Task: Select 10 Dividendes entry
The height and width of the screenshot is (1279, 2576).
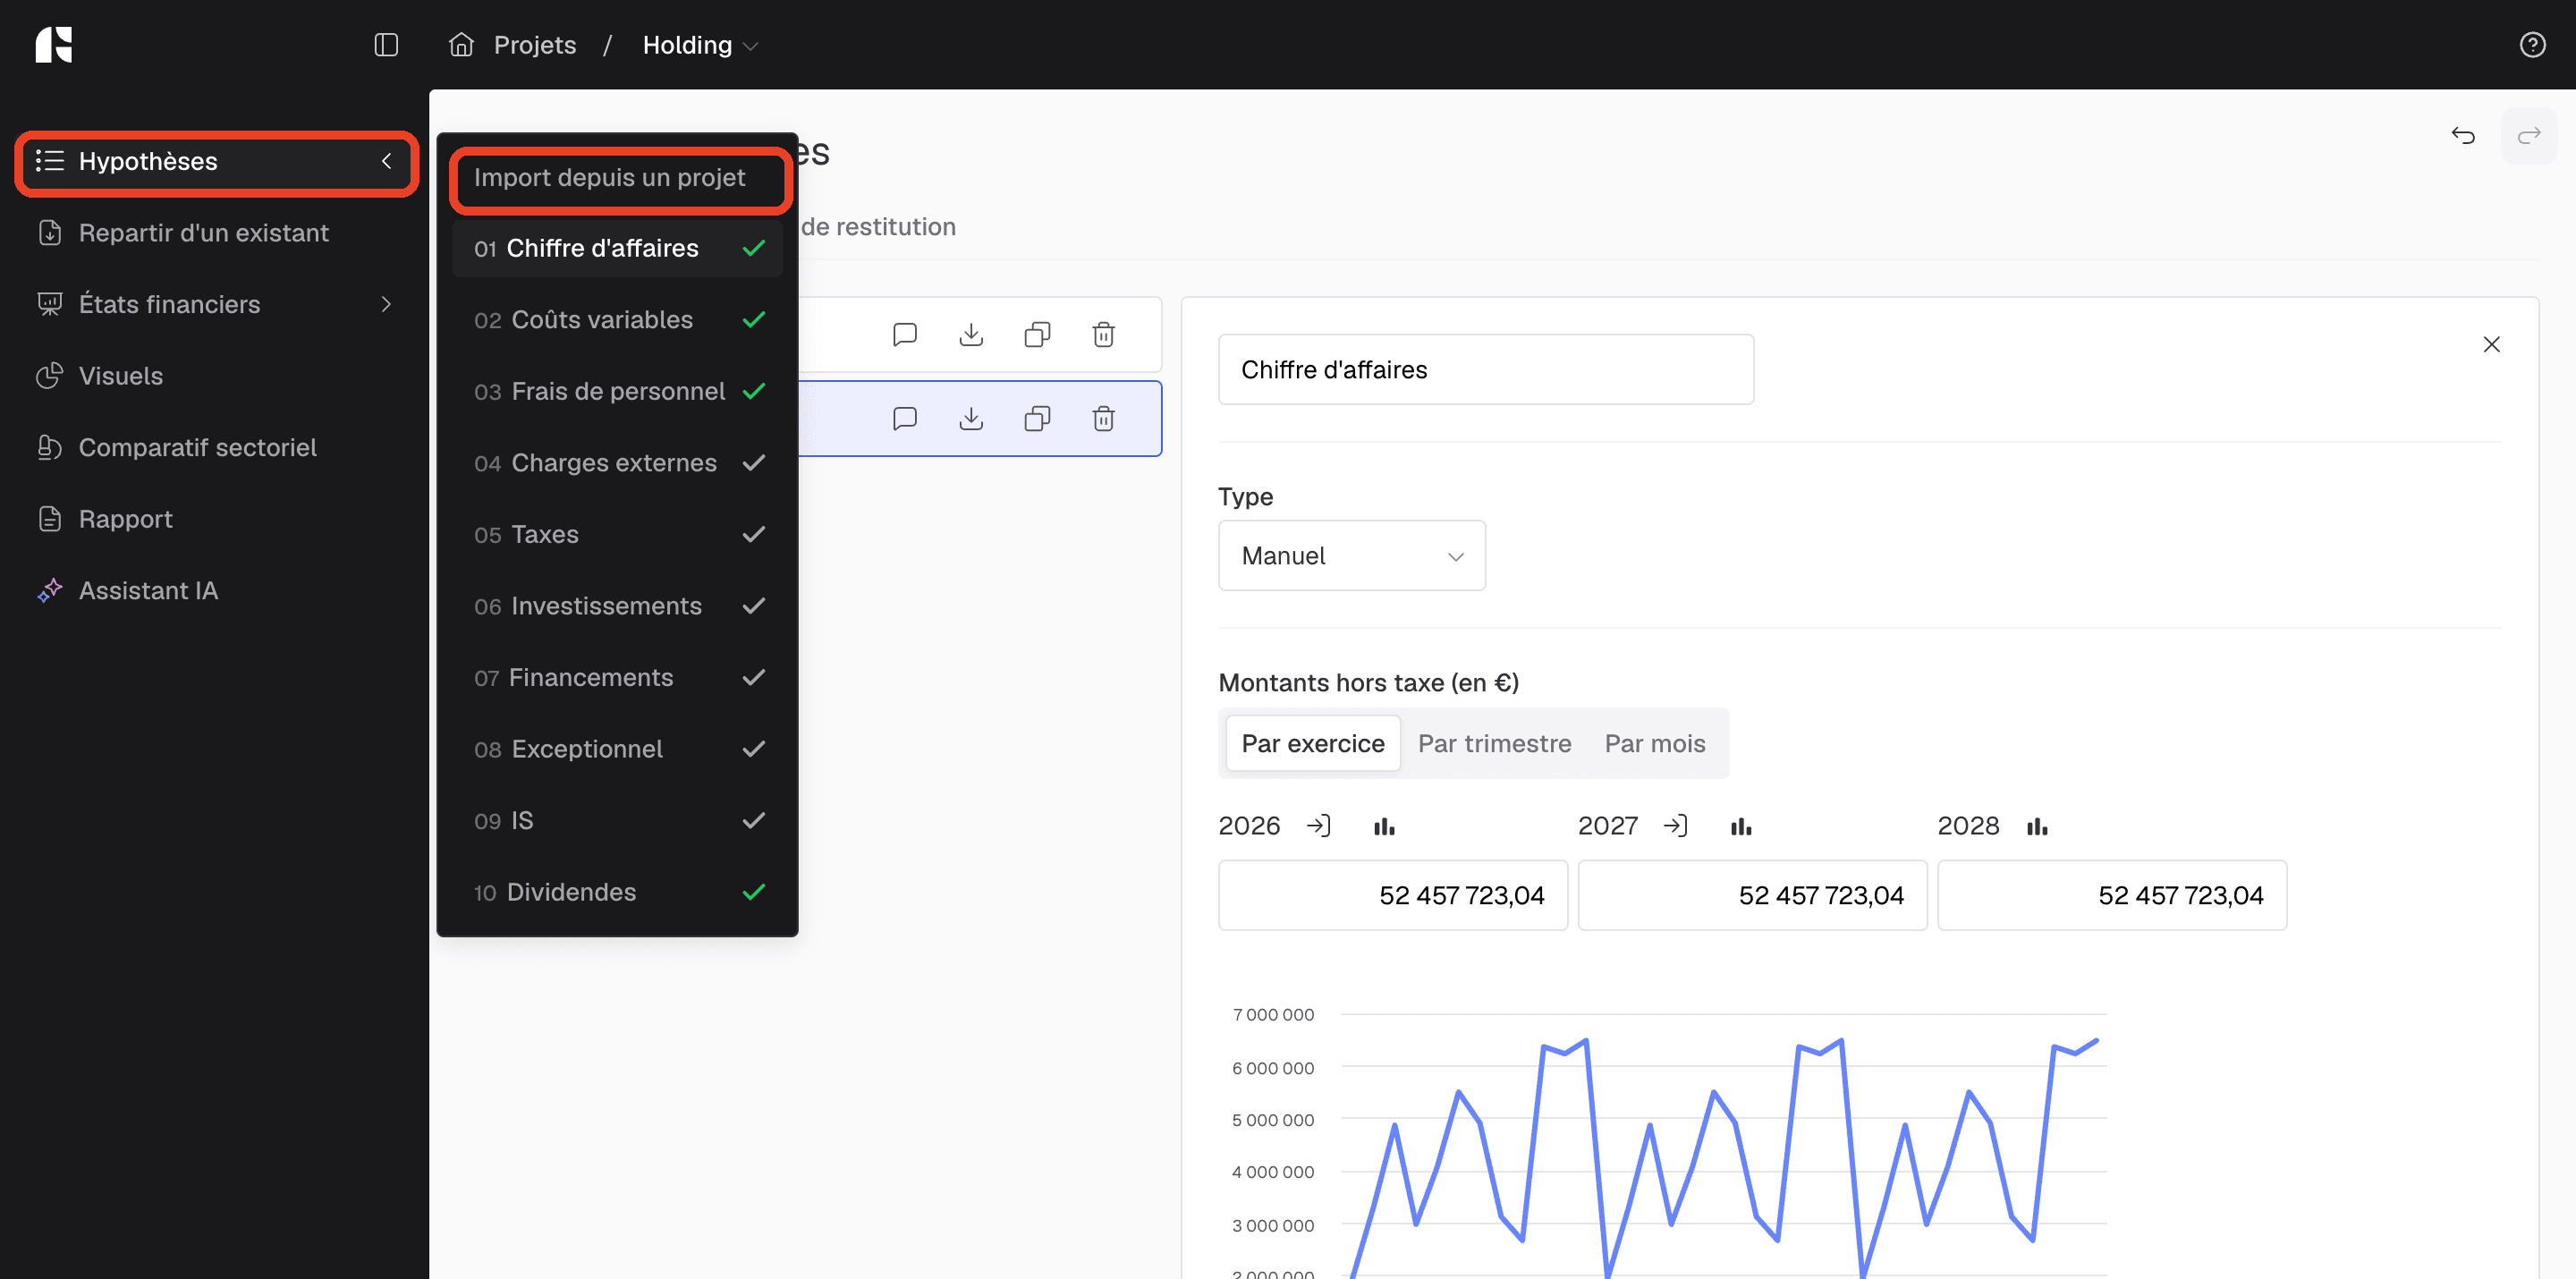Action: (x=617, y=892)
